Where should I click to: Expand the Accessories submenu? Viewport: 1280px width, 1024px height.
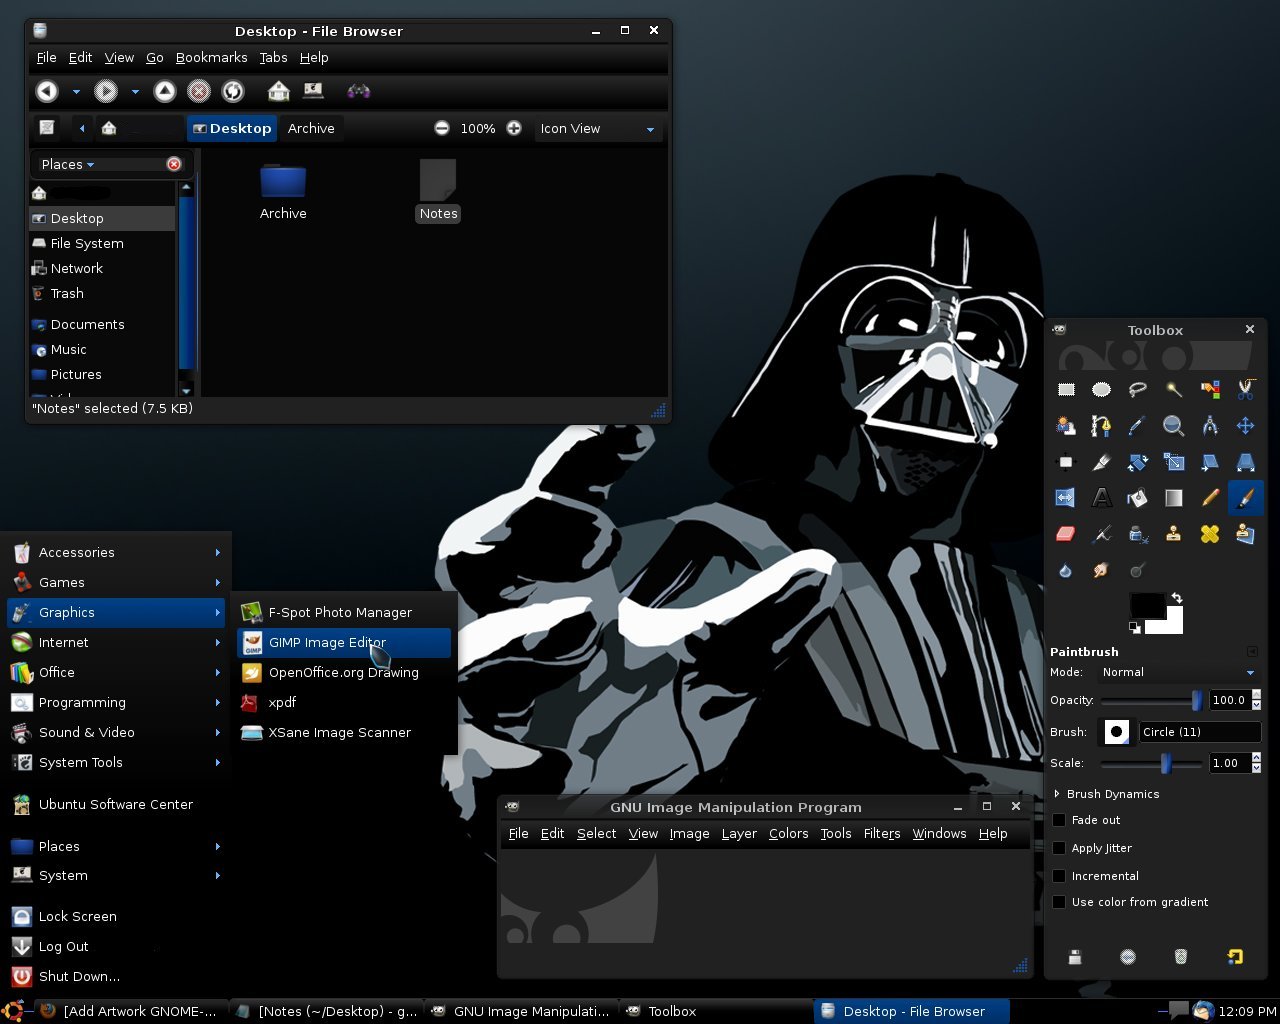coord(116,552)
